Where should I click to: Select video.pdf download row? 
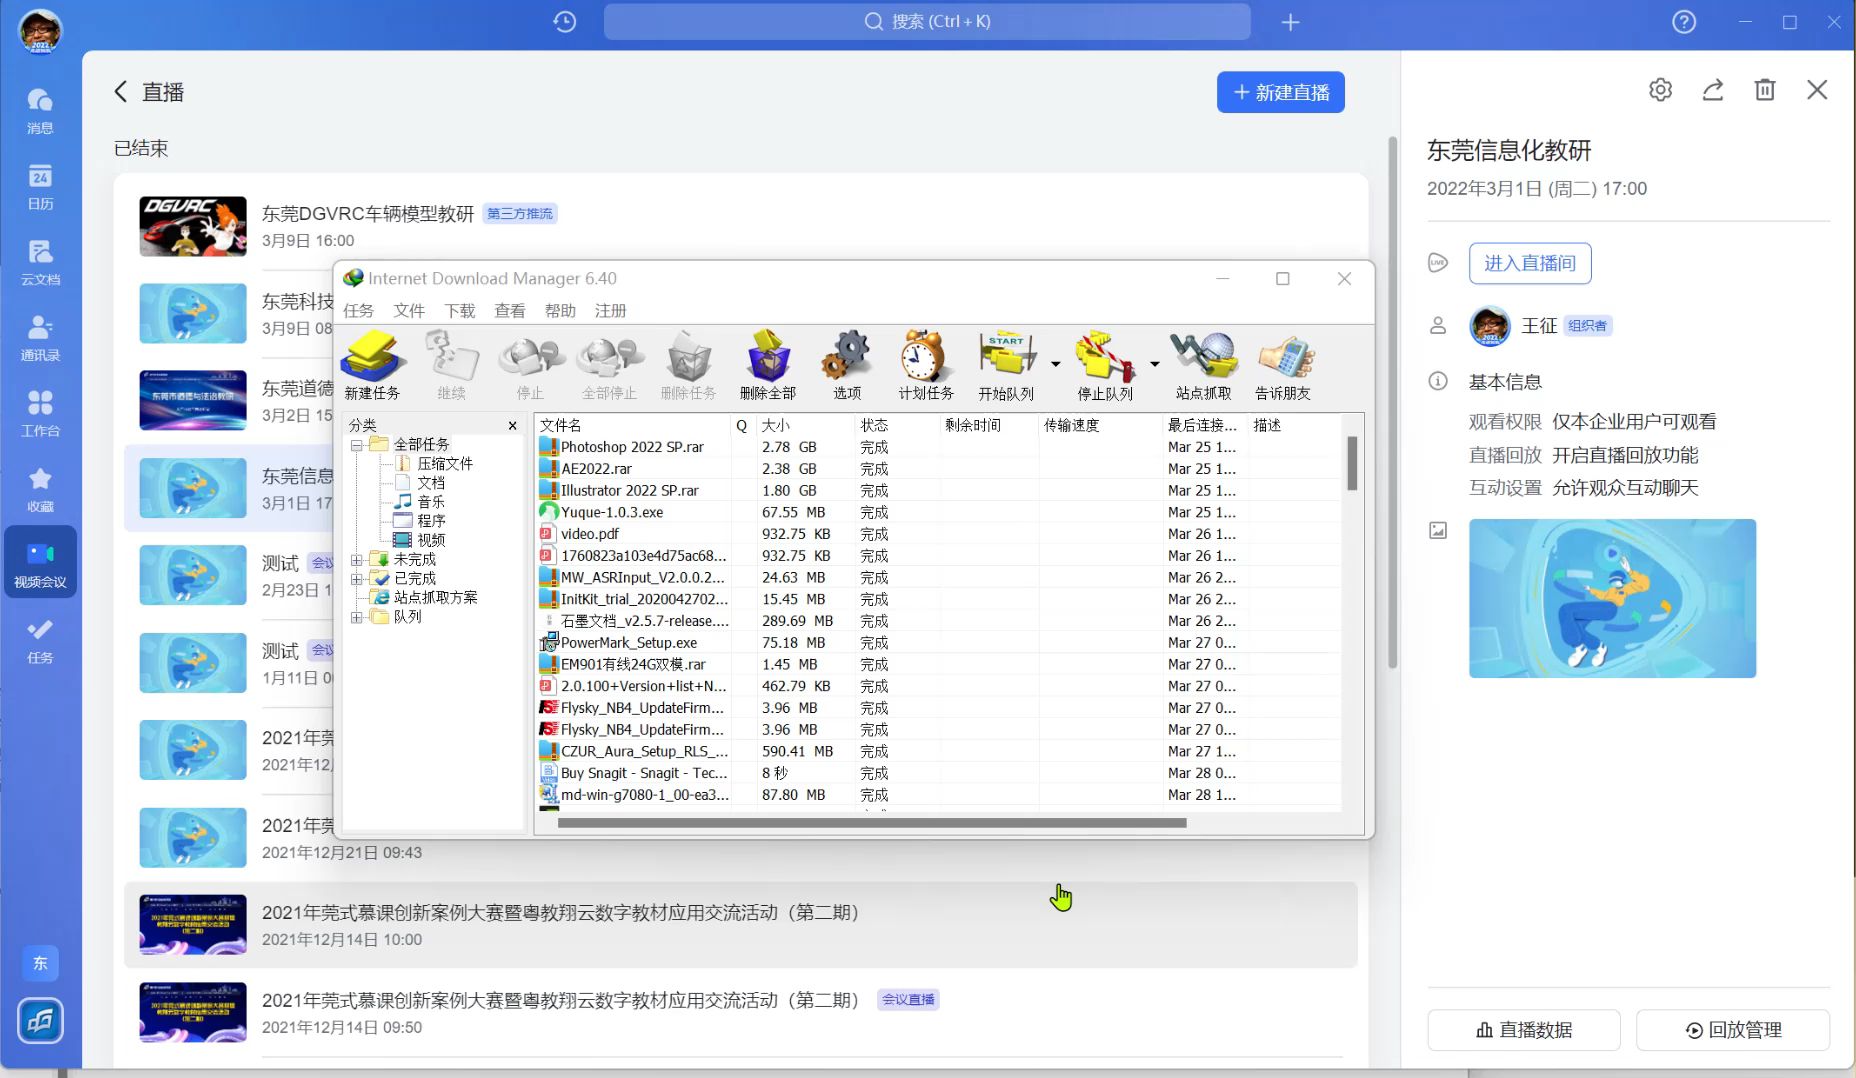point(940,534)
